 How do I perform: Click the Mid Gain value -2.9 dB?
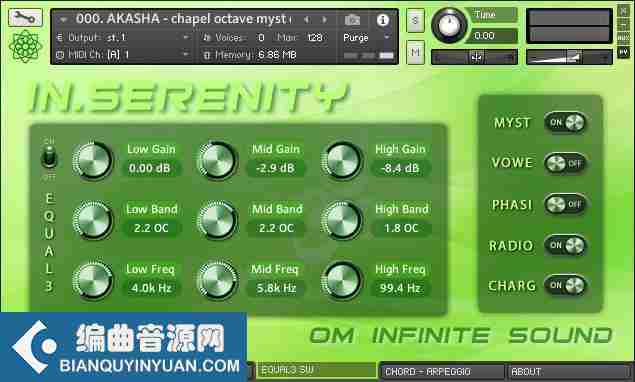click(x=275, y=168)
